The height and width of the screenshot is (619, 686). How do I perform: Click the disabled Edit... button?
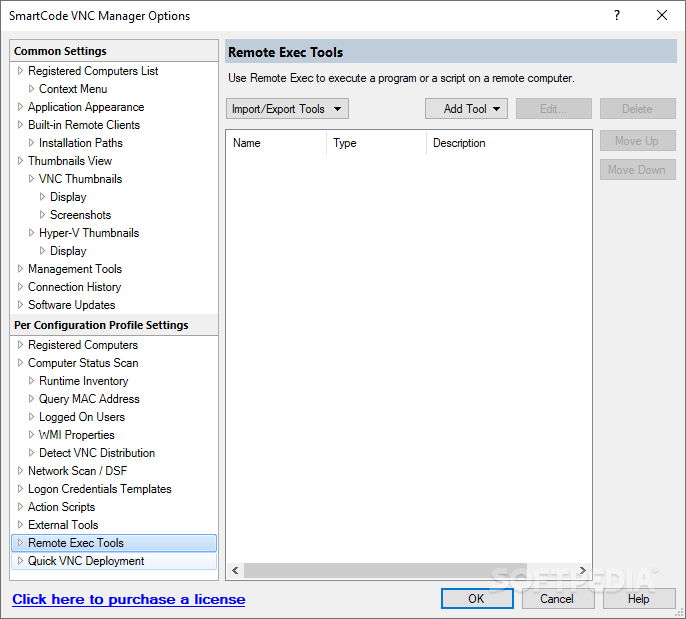point(553,108)
